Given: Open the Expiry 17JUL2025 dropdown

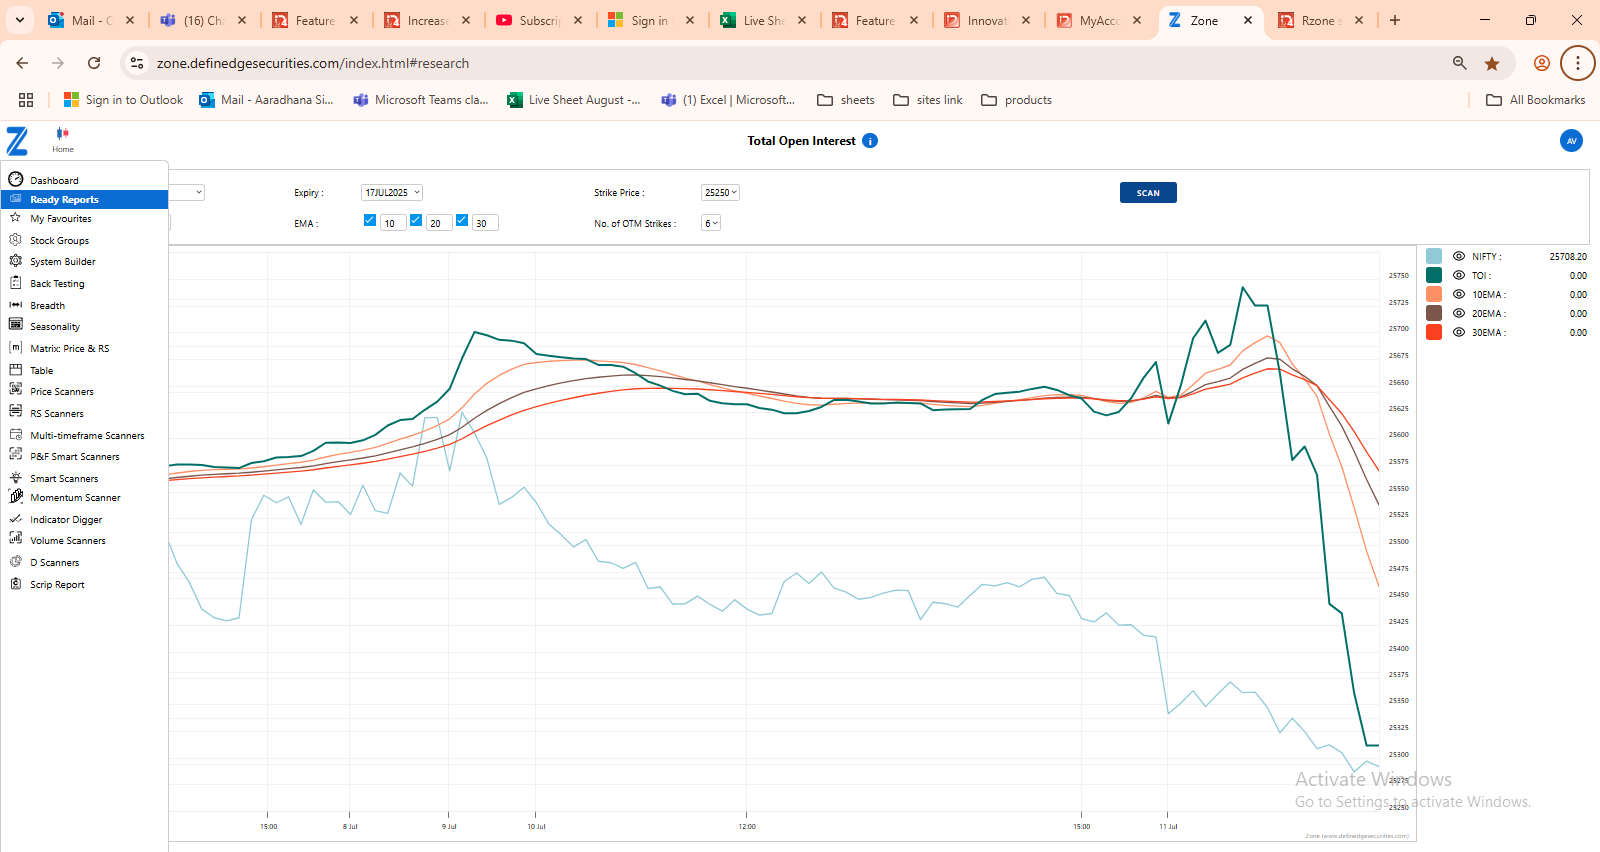Looking at the screenshot, I should point(392,192).
